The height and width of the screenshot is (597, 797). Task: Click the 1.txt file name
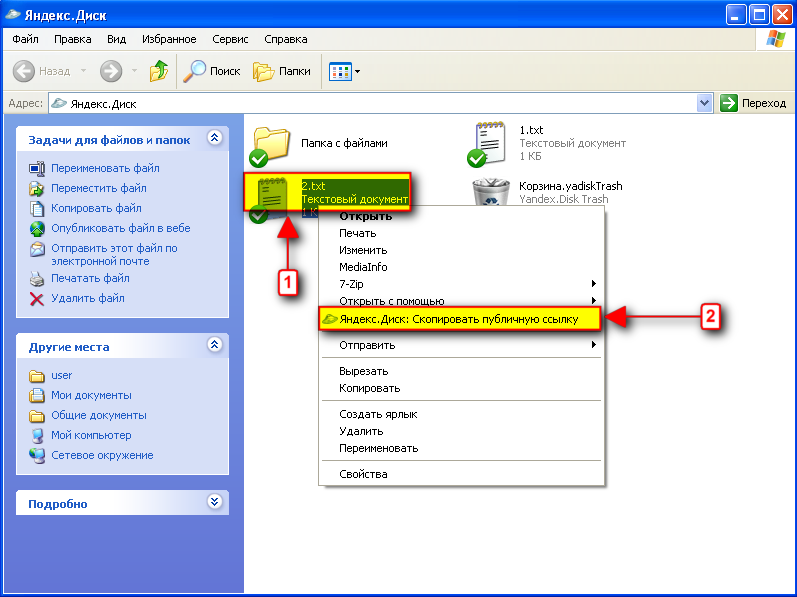pyautogui.click(x=531, y=130)
